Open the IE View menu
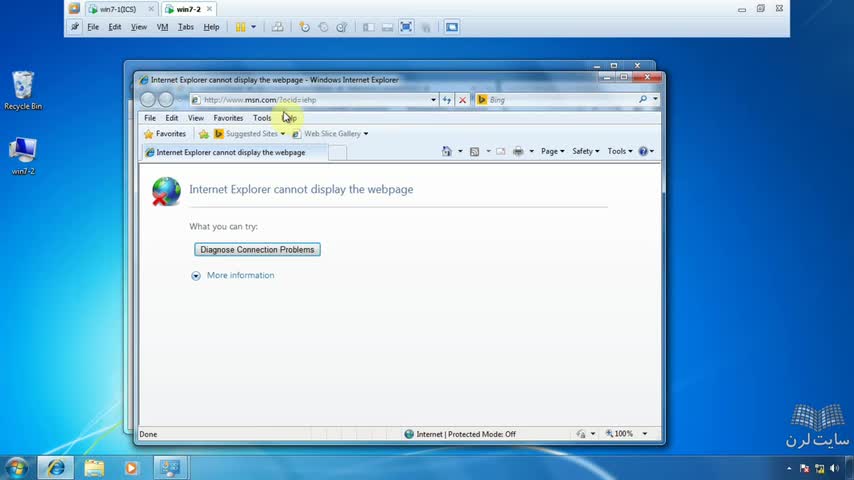Viewport: 854px width, 480px height. point(196,118)
